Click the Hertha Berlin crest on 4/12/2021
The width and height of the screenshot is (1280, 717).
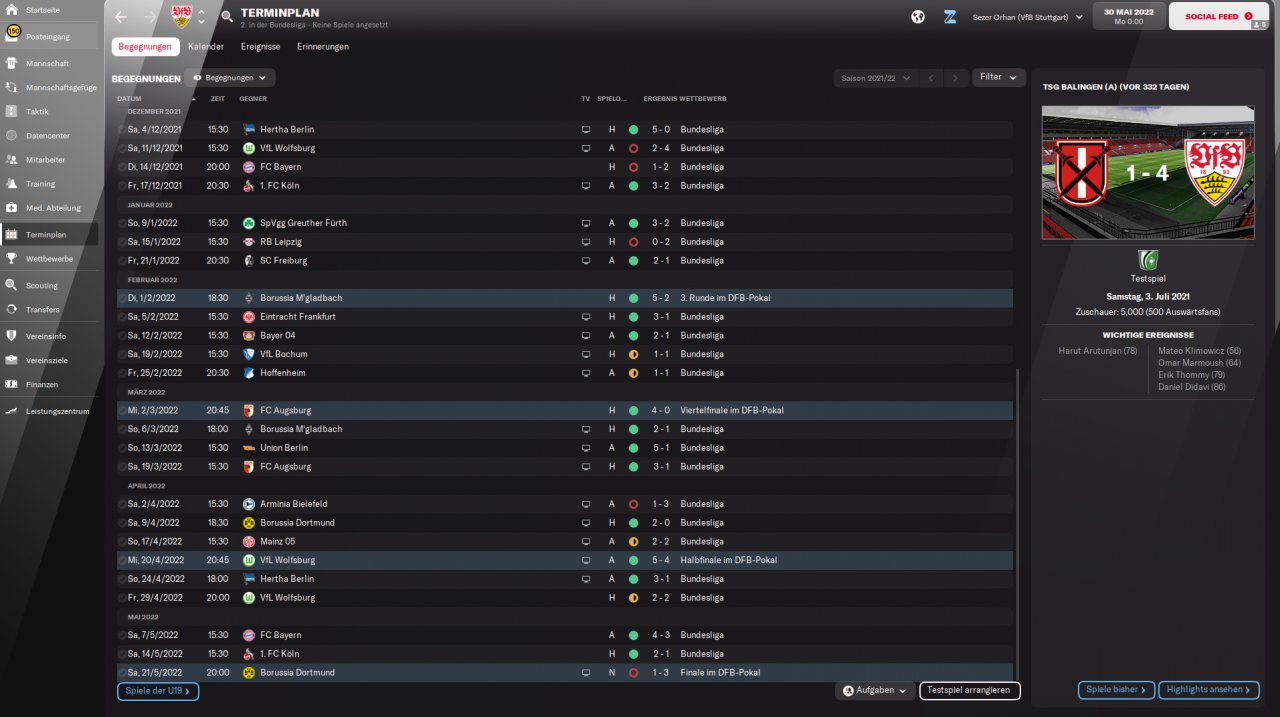249,129
